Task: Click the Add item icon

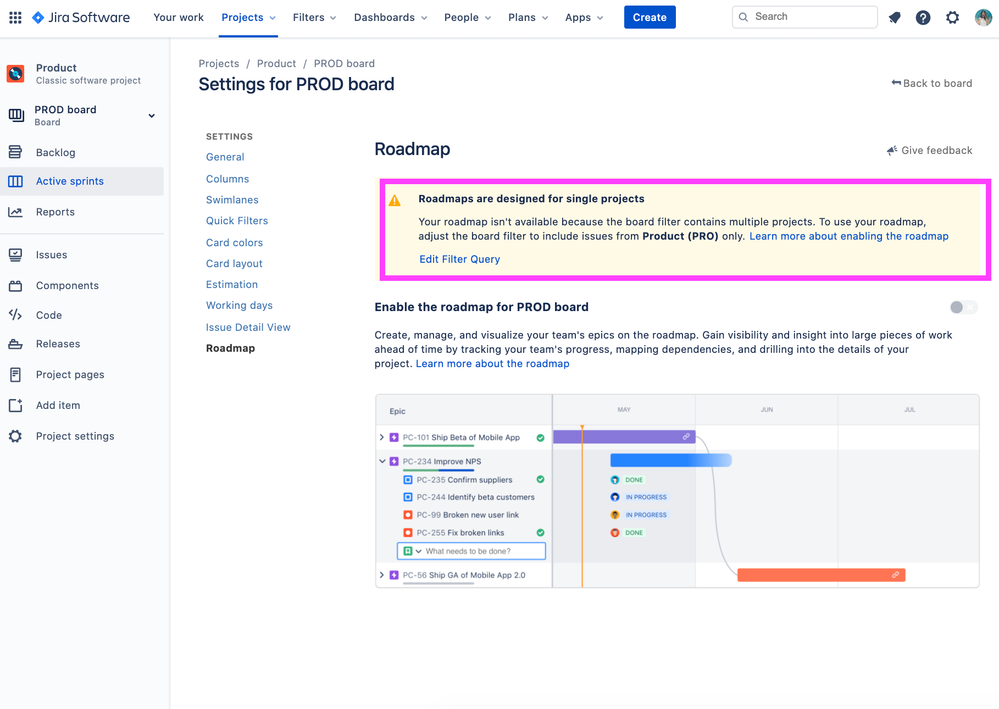Action: (x=15, y=405)
